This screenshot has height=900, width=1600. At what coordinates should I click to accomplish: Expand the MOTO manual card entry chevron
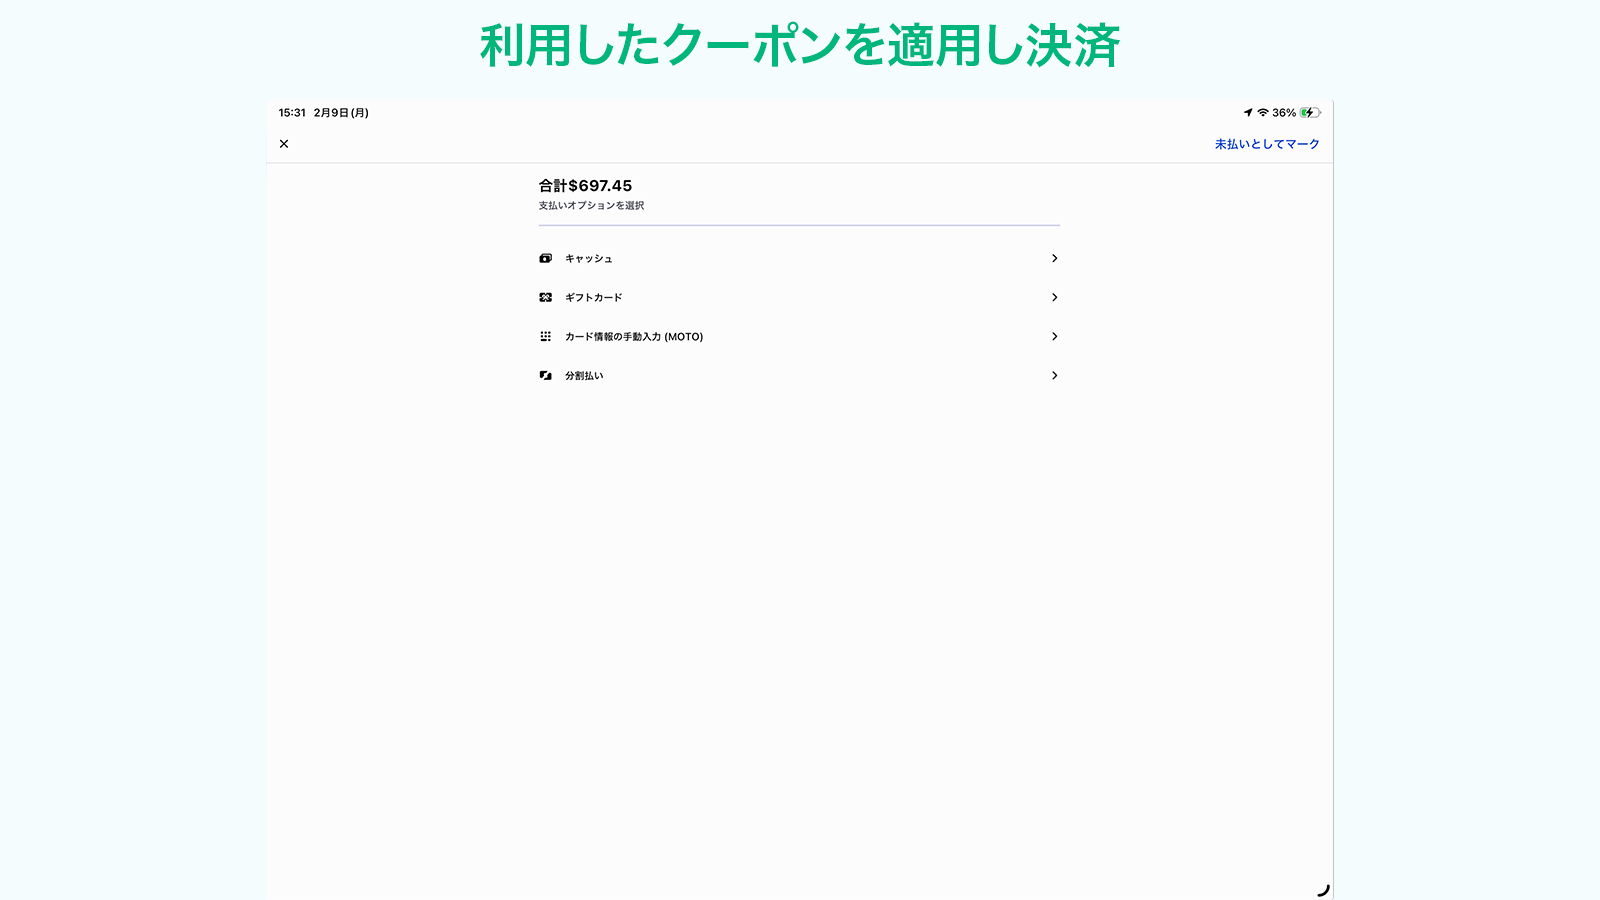[x=1055, y=336]
